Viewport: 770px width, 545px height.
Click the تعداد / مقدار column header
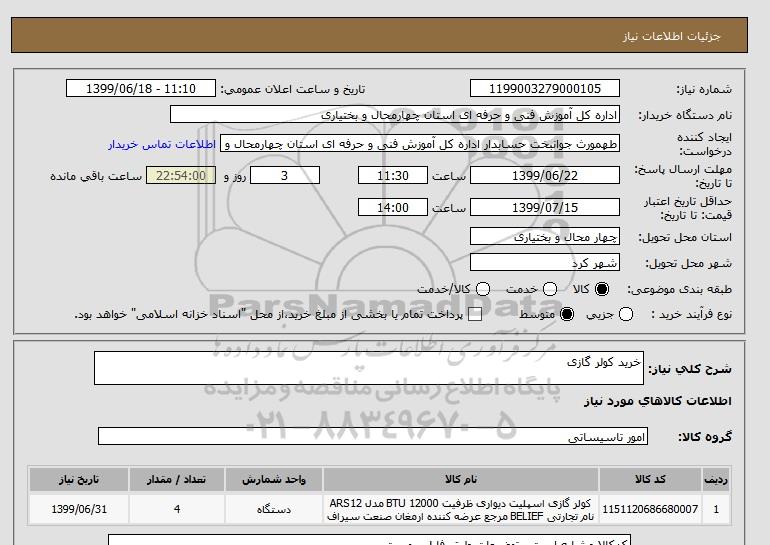point(177,479)
